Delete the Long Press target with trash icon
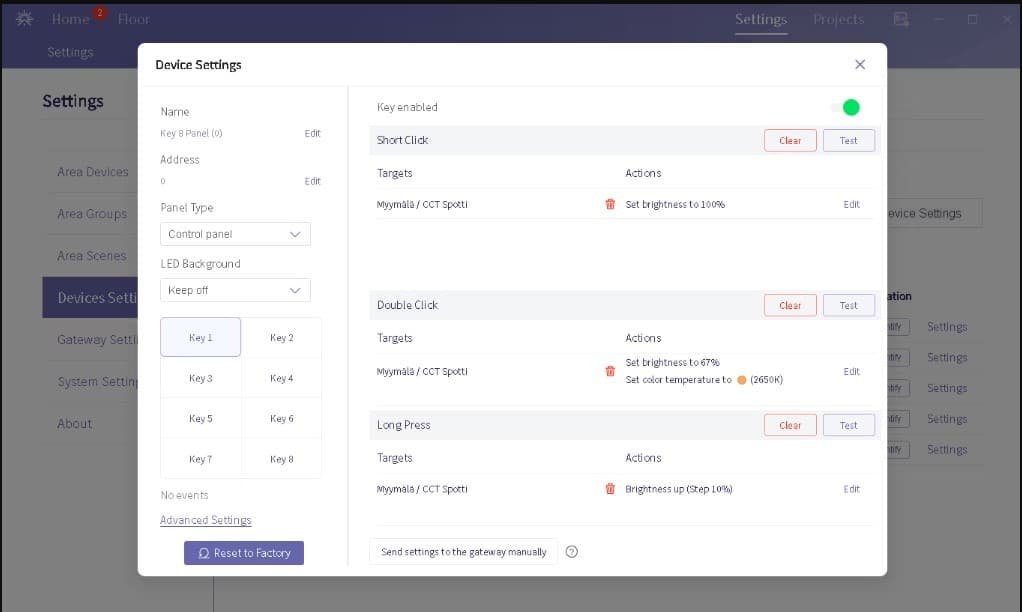Viewport: 1022px width, 612px height. pos(610,489)
